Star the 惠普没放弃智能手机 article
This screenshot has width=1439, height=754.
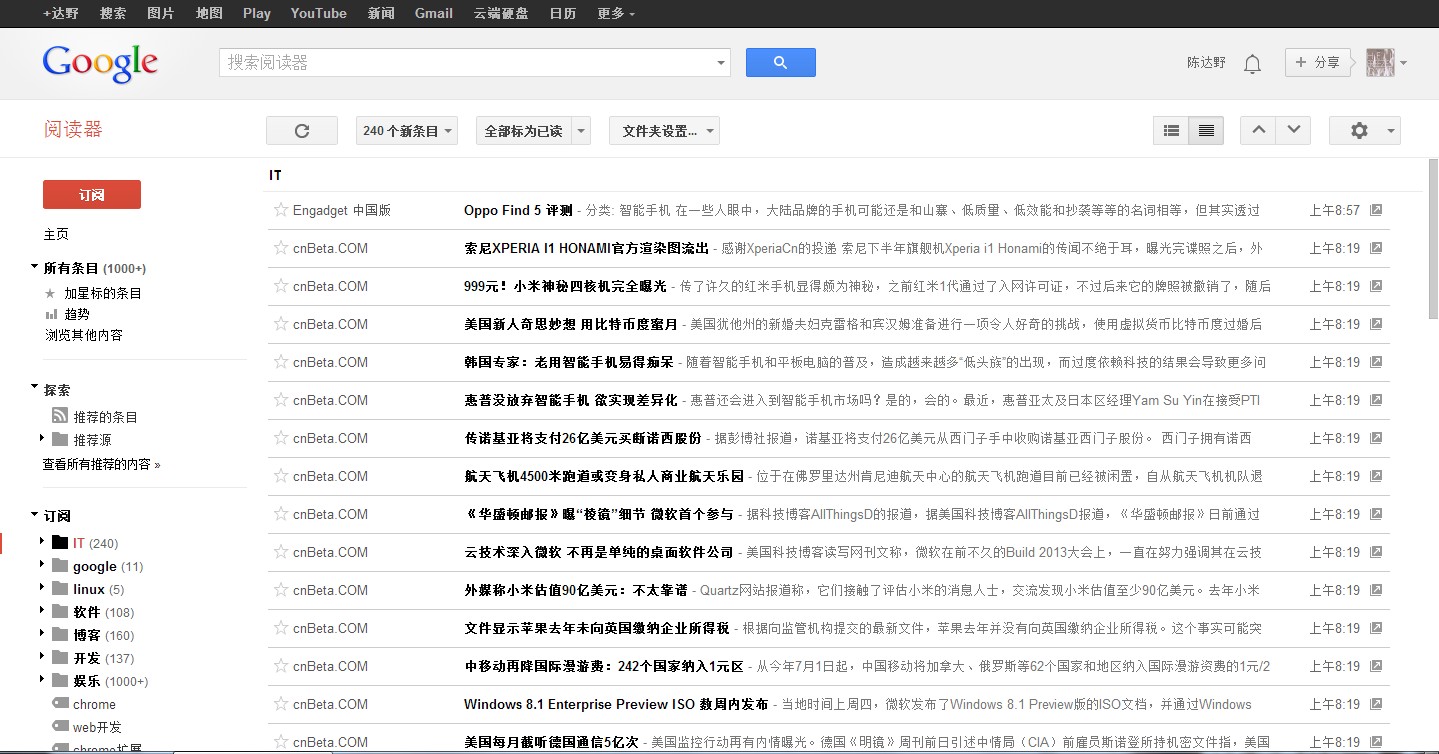[x=281, y=400]
